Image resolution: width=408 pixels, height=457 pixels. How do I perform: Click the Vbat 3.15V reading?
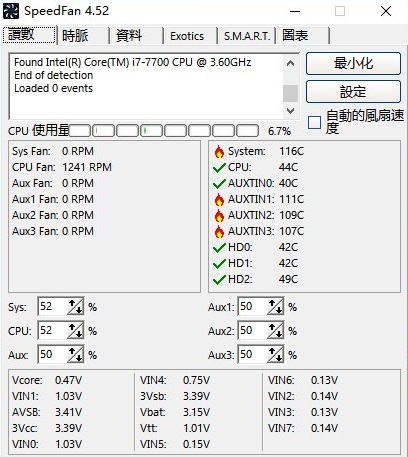[x=175, y=412]
